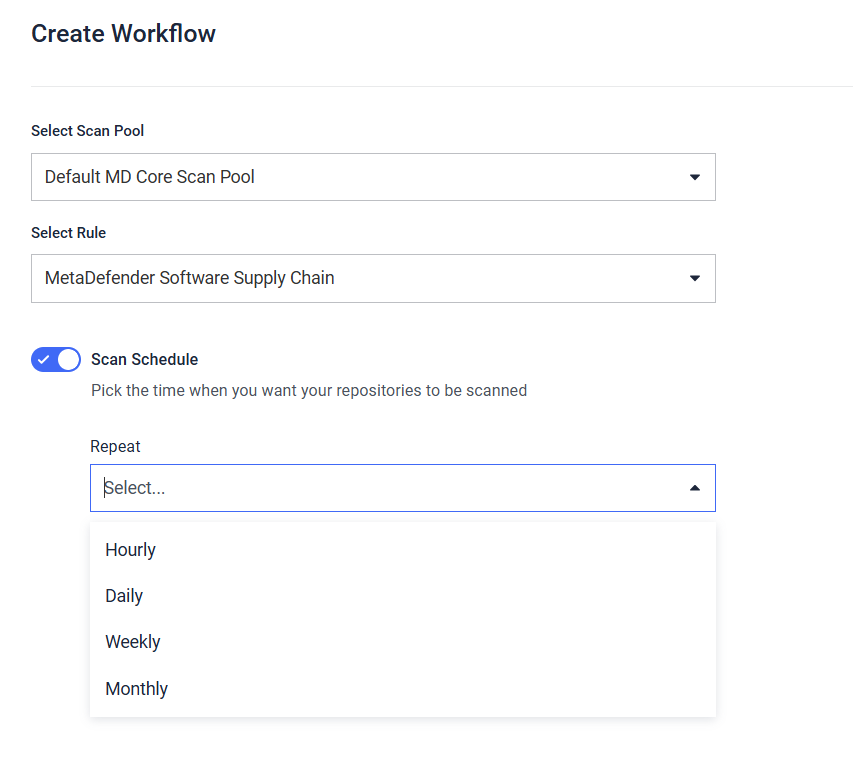Screen dimensions: 853x773
Task: Click the Select Rule dropdown caret icon
Action: point(695,279)
